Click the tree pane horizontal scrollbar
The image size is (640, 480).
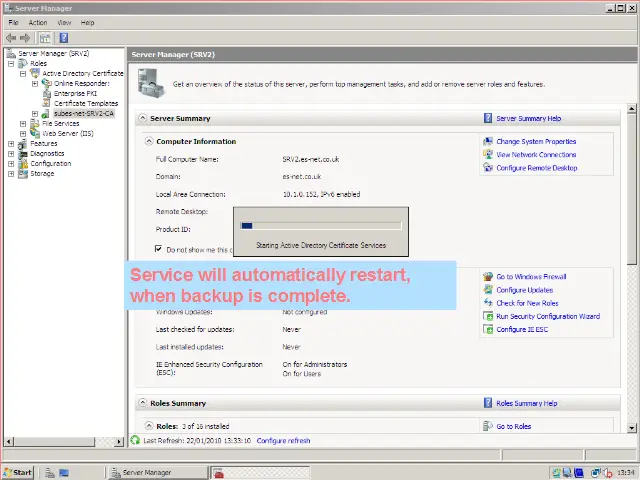tap(64, 441)
